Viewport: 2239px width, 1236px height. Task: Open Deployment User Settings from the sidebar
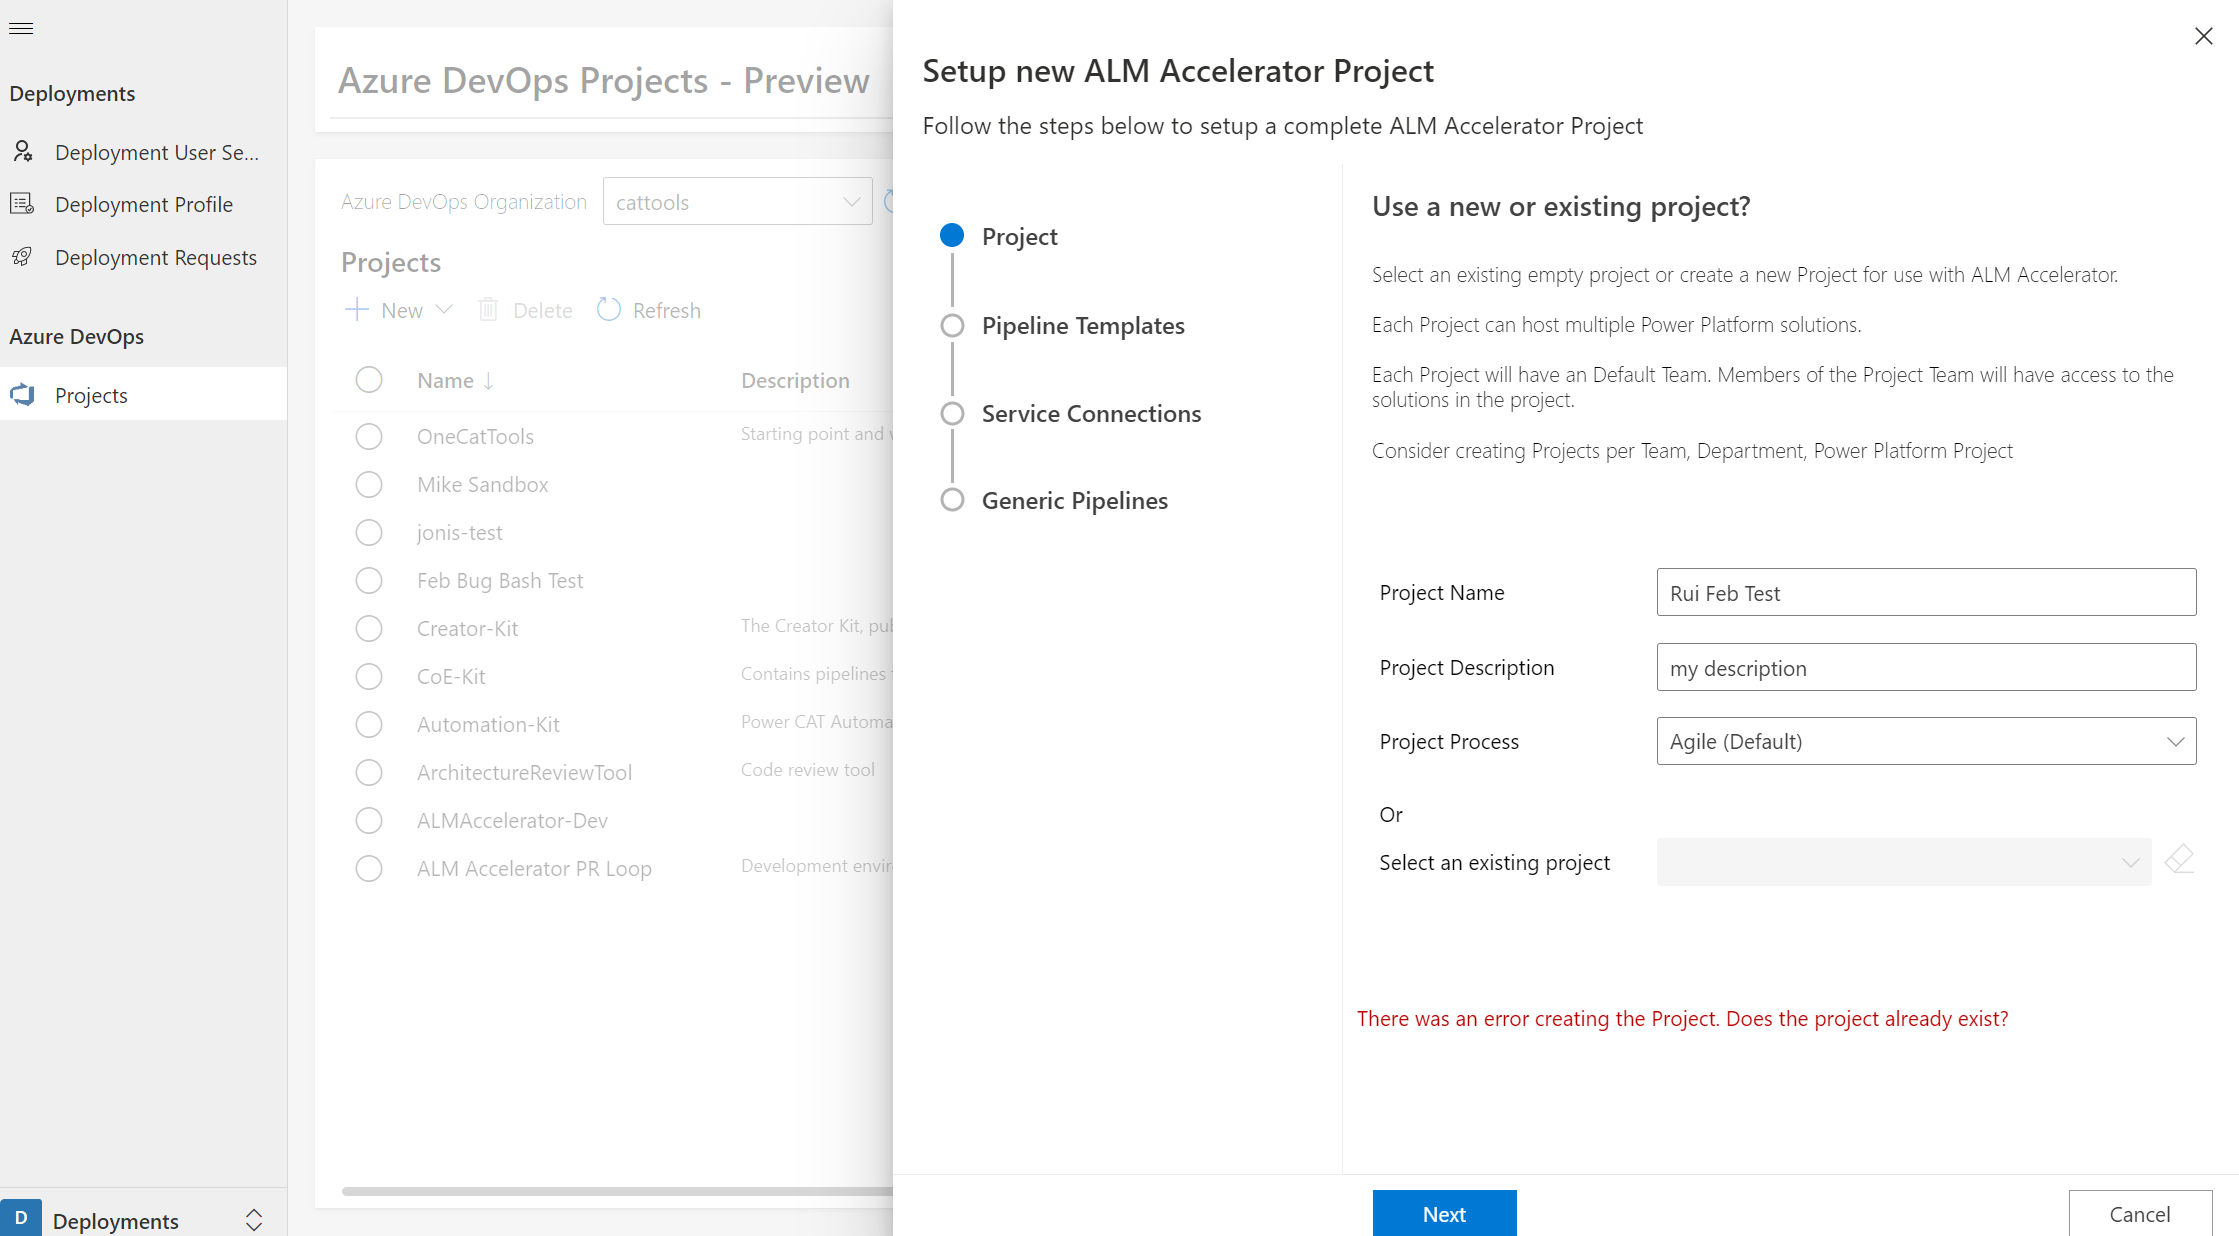click(157, 152)
